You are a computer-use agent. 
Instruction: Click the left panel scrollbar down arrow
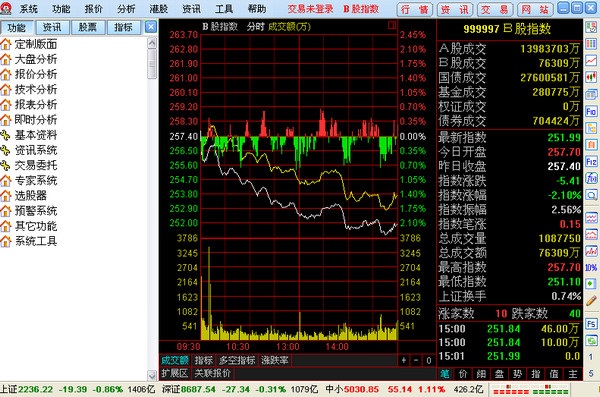(x=152, y=375)
